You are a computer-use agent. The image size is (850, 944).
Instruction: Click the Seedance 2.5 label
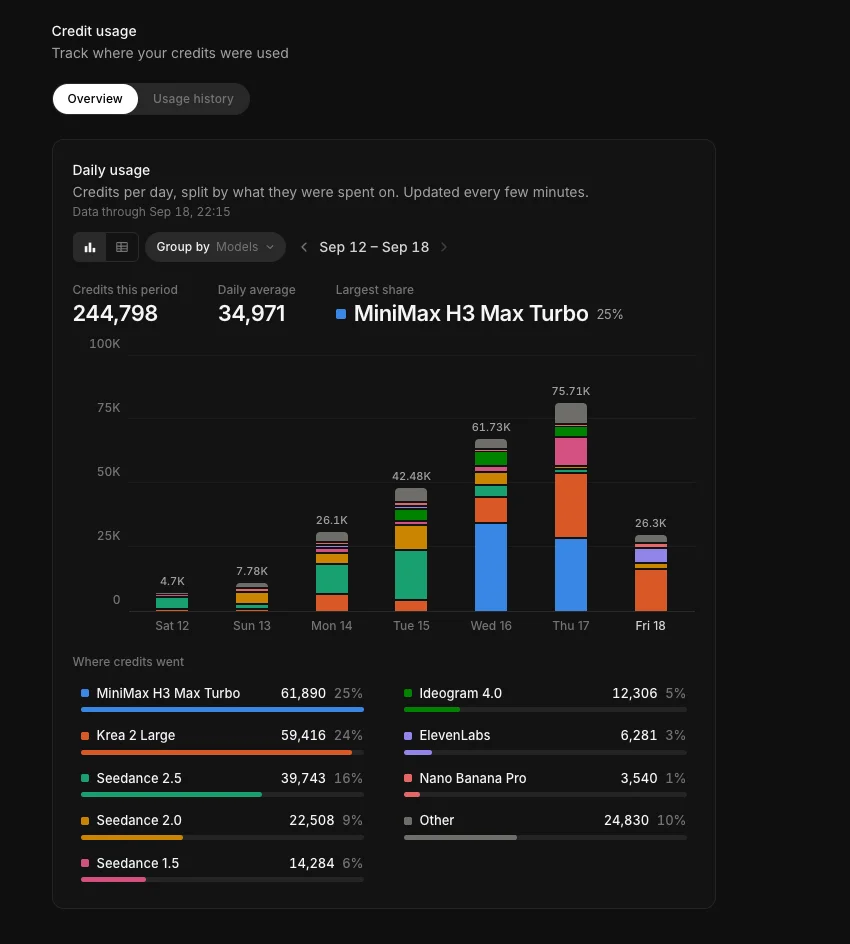[x=139, y=778]
